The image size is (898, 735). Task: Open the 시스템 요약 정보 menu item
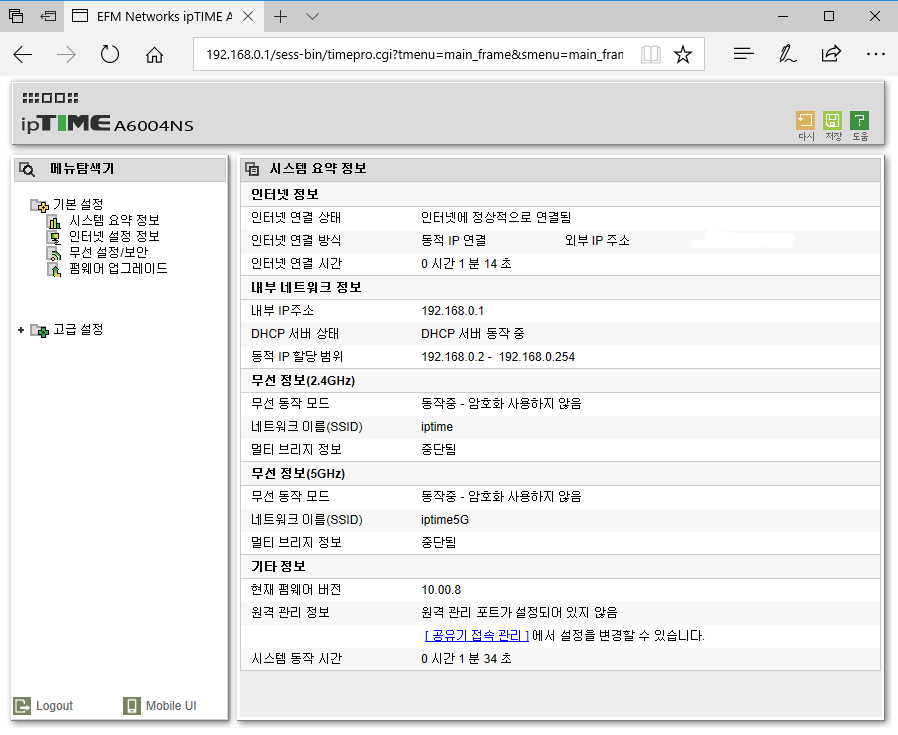115,221
